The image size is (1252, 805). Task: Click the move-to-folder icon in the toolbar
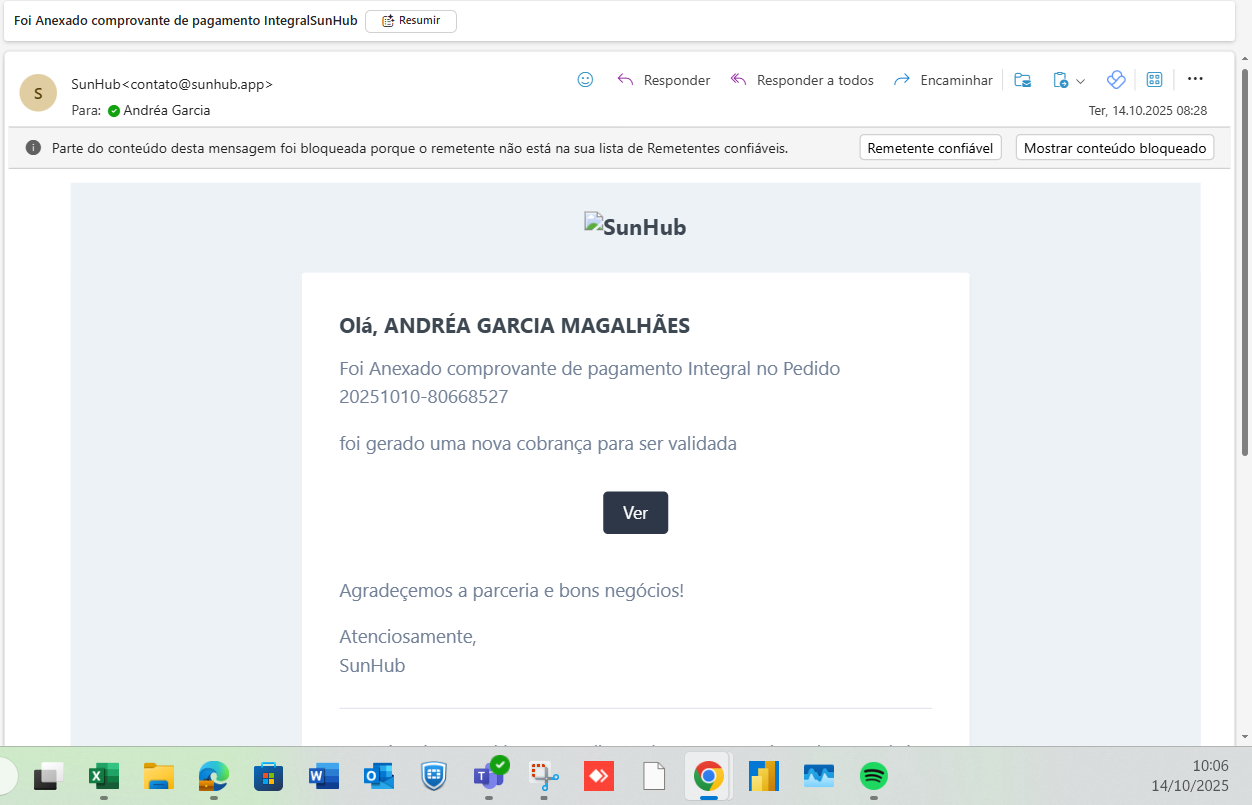(x=1022, y=80)
